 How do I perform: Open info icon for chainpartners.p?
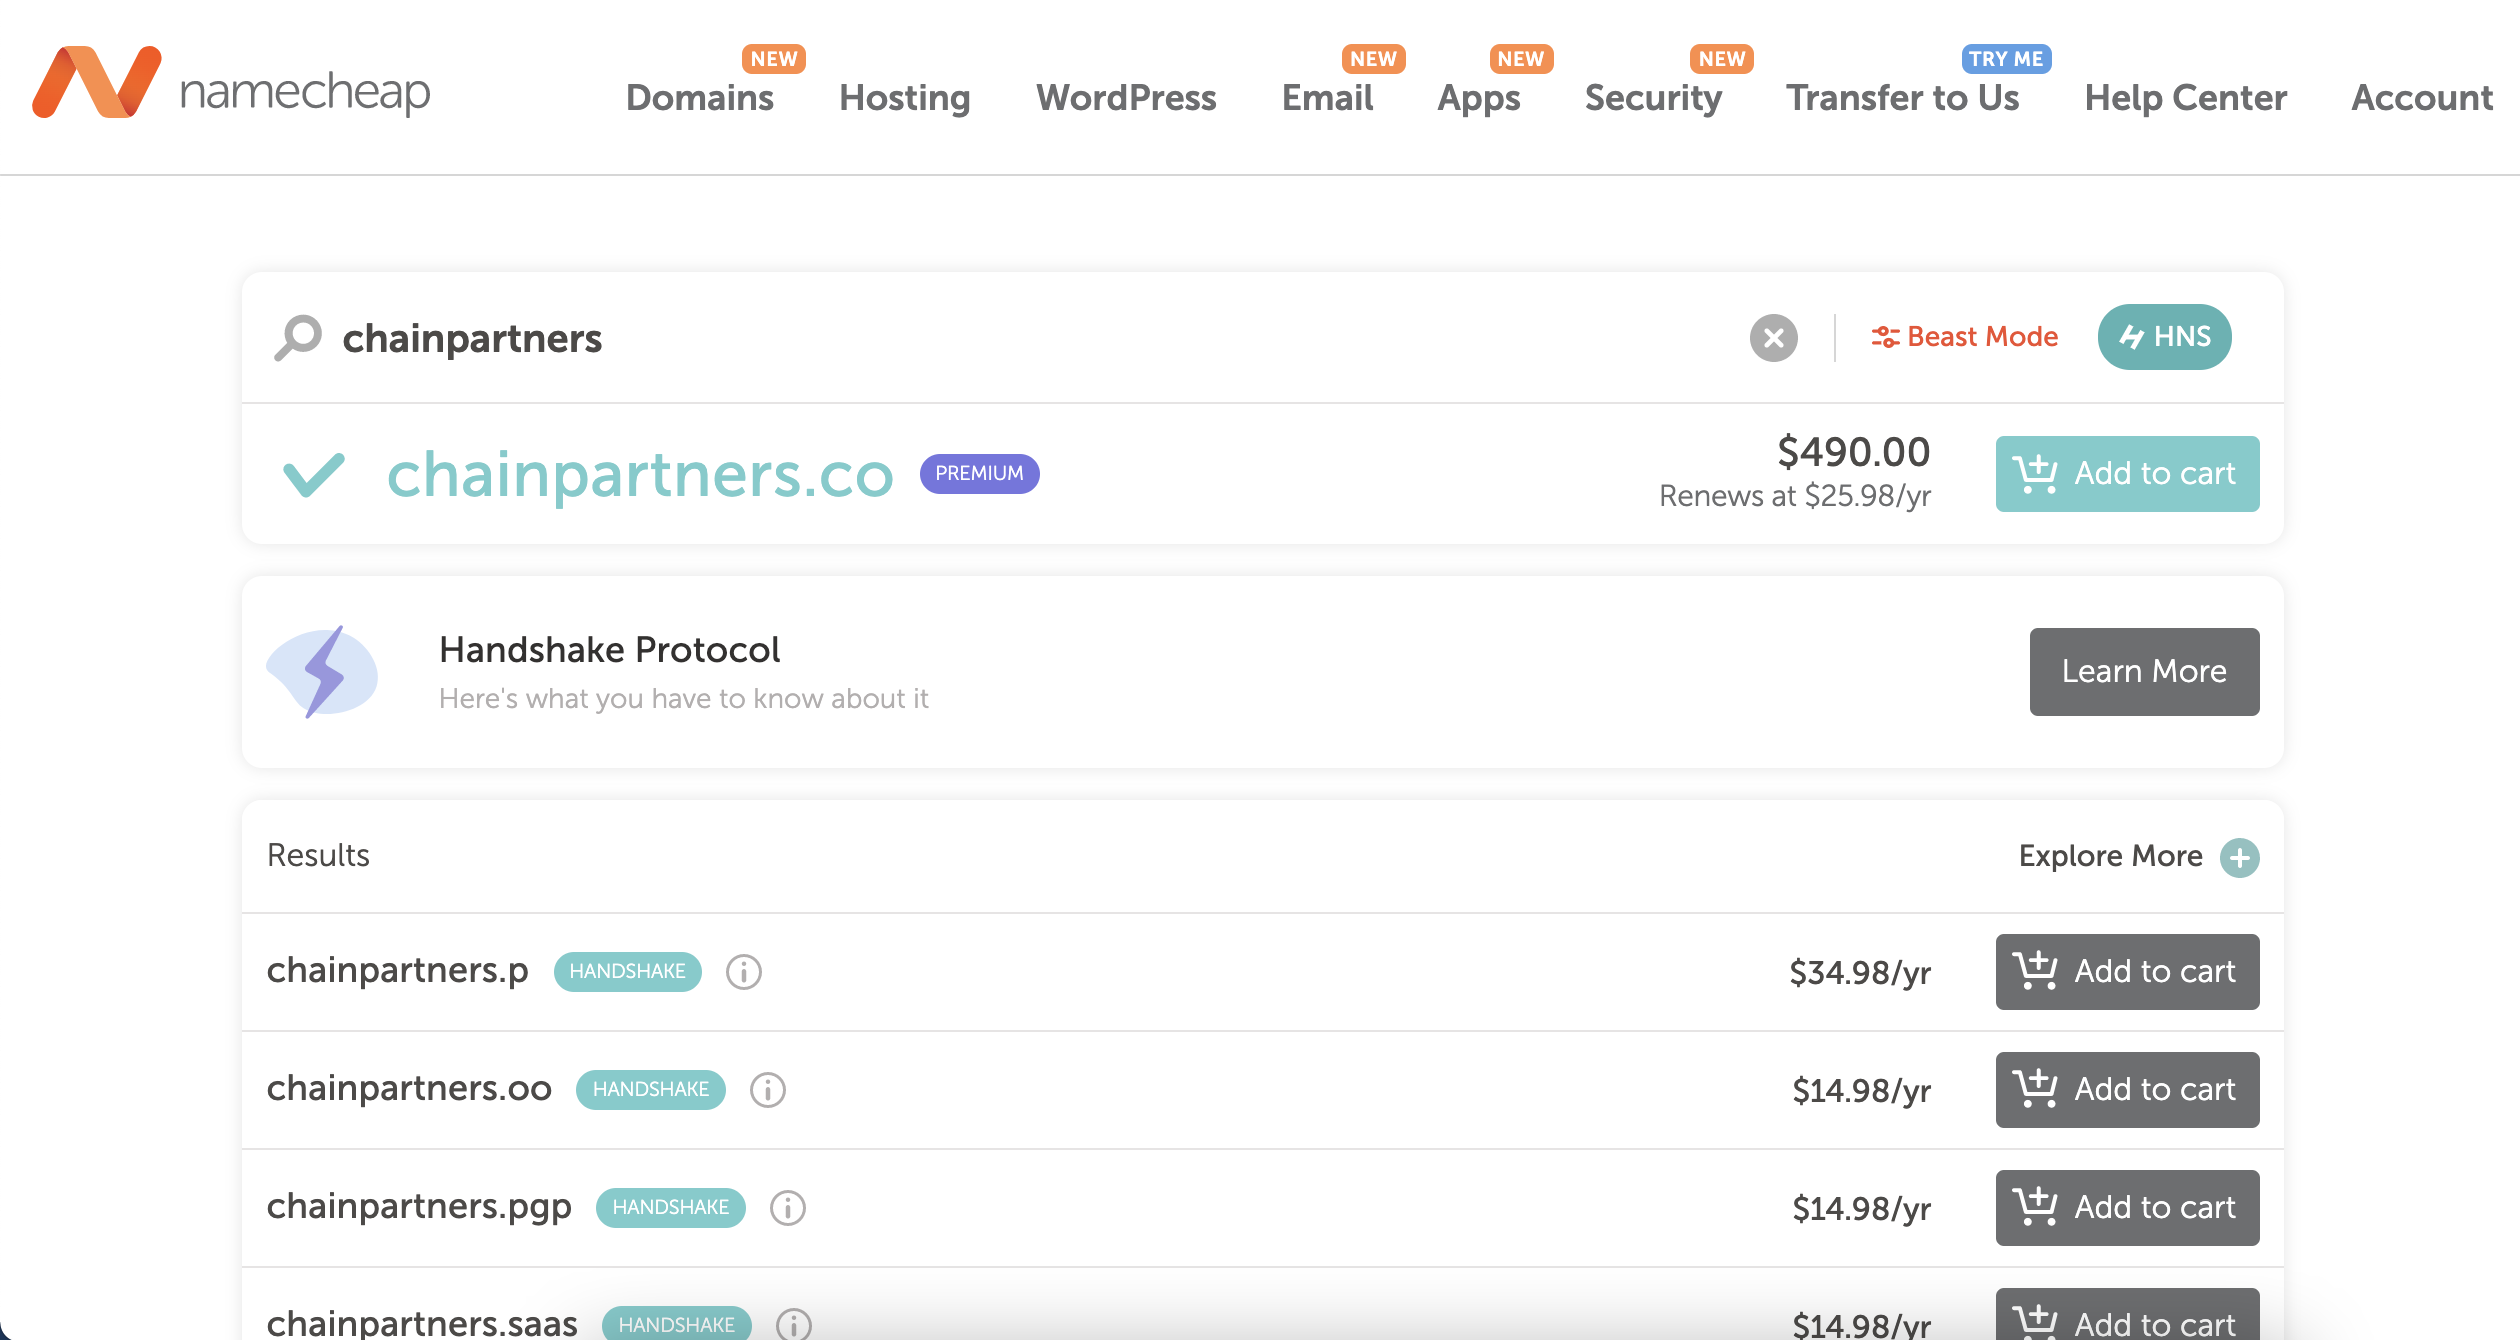743,972
